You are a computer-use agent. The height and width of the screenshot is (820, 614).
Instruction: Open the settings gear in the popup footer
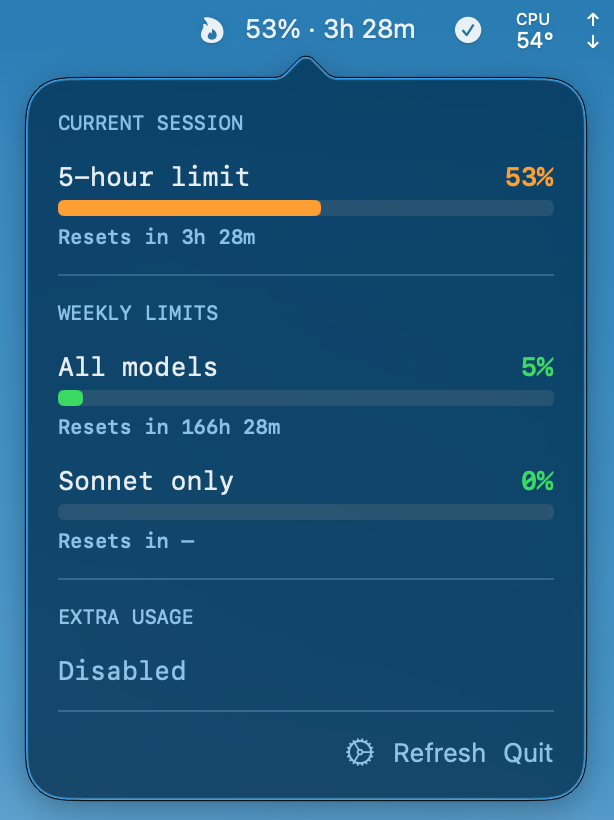tap(358, 752)
